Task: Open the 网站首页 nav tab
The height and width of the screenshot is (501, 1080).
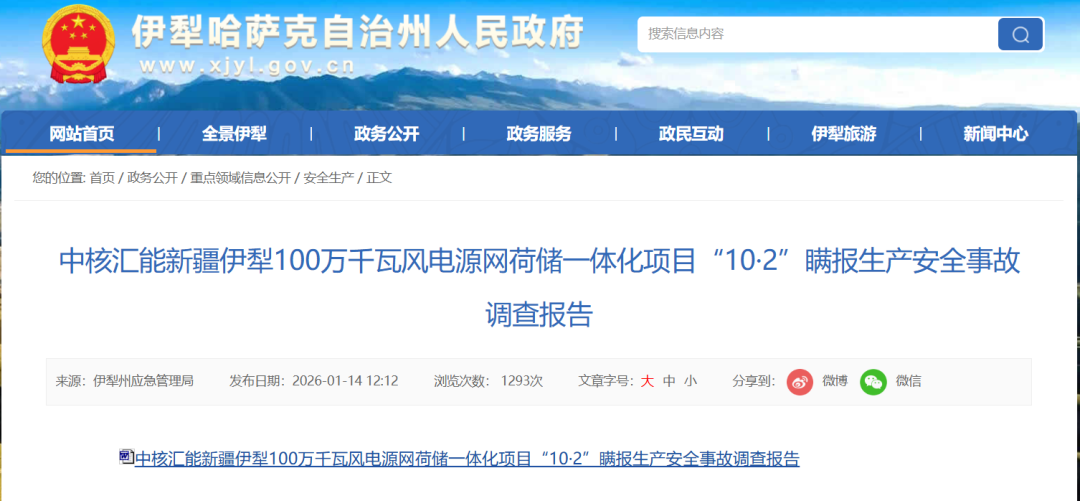Action: coord(81,134)
